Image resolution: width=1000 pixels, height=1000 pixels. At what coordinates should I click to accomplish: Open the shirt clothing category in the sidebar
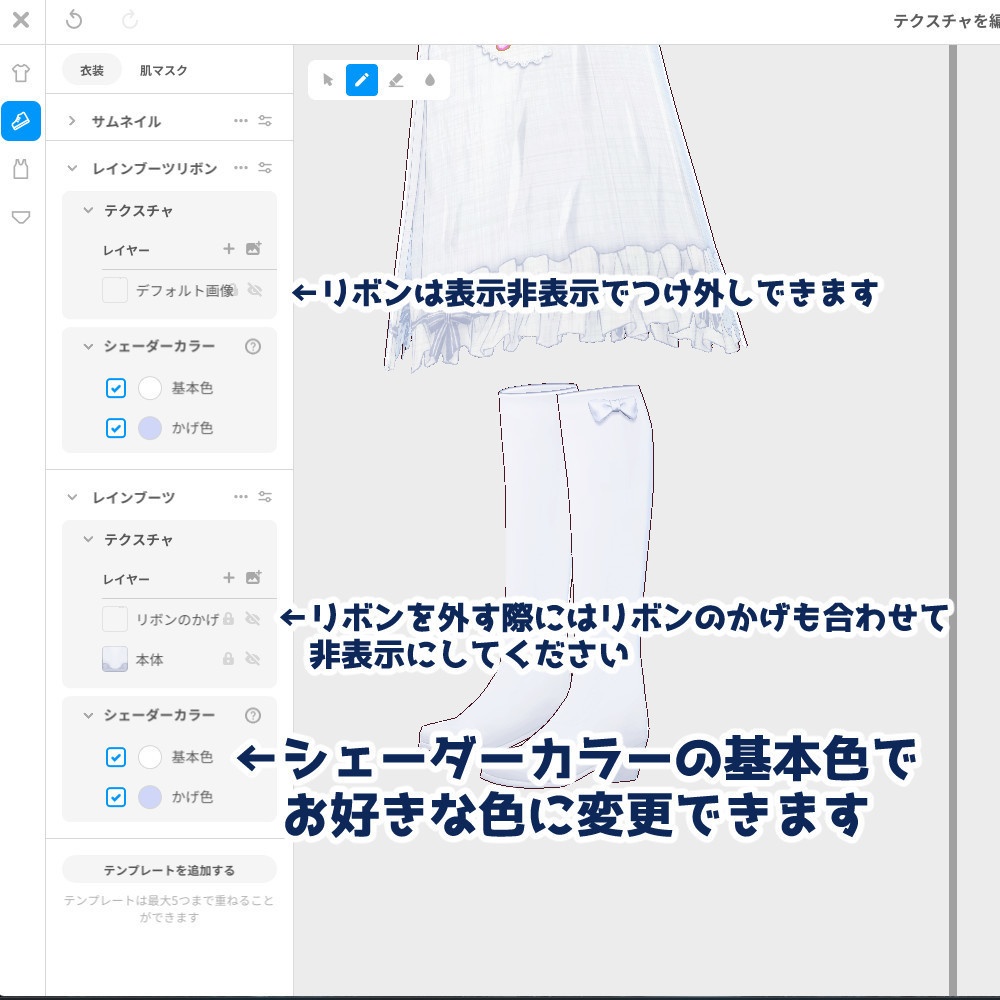(x=20, y=71)
